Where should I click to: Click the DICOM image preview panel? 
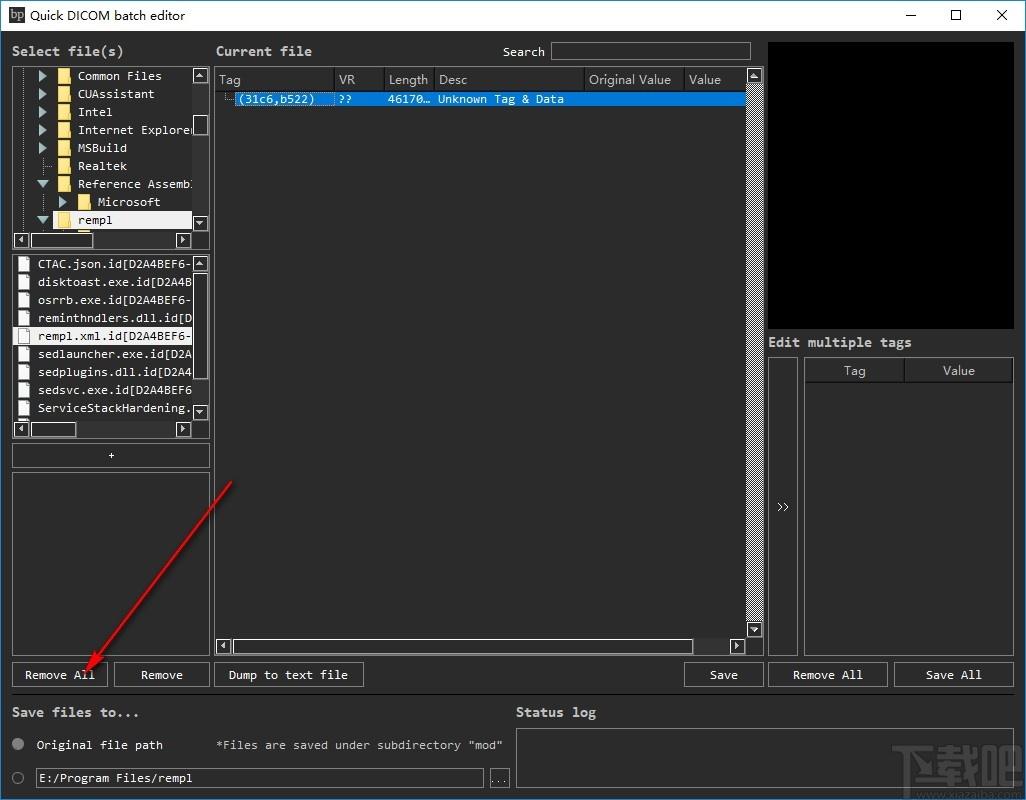point(891,186)
